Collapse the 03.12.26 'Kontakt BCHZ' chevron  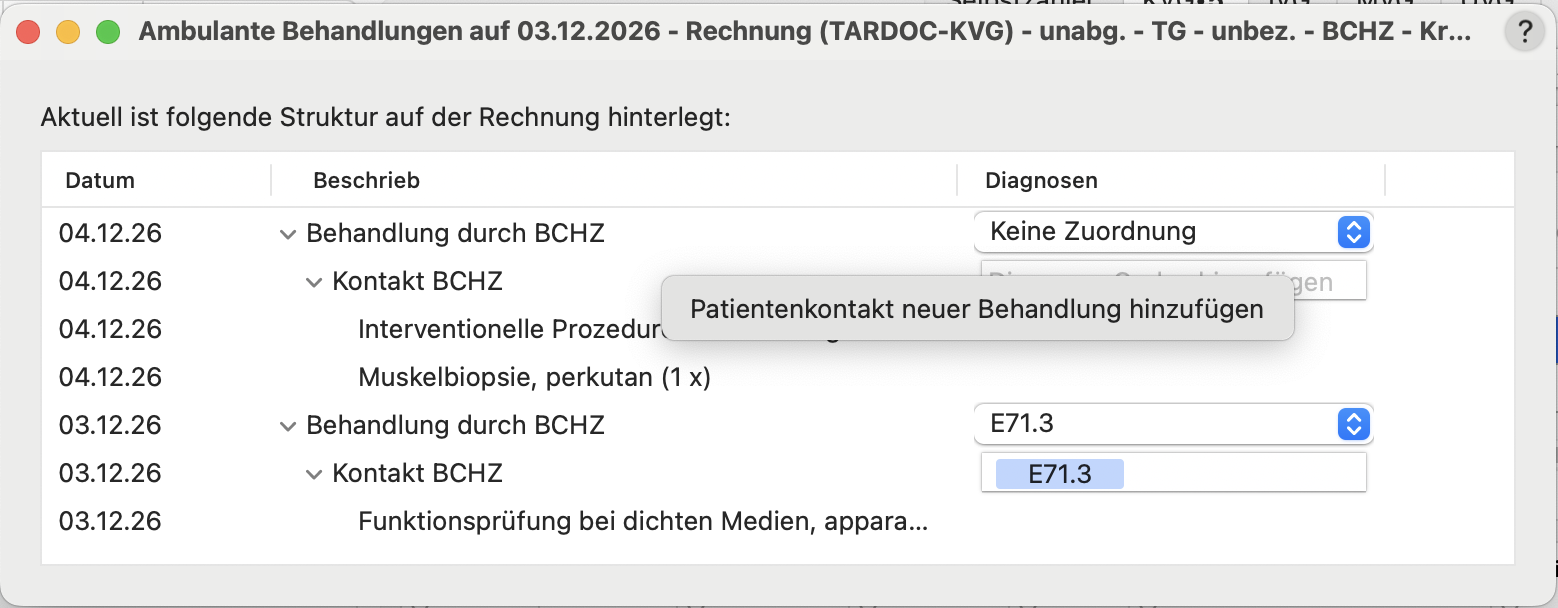314,474
